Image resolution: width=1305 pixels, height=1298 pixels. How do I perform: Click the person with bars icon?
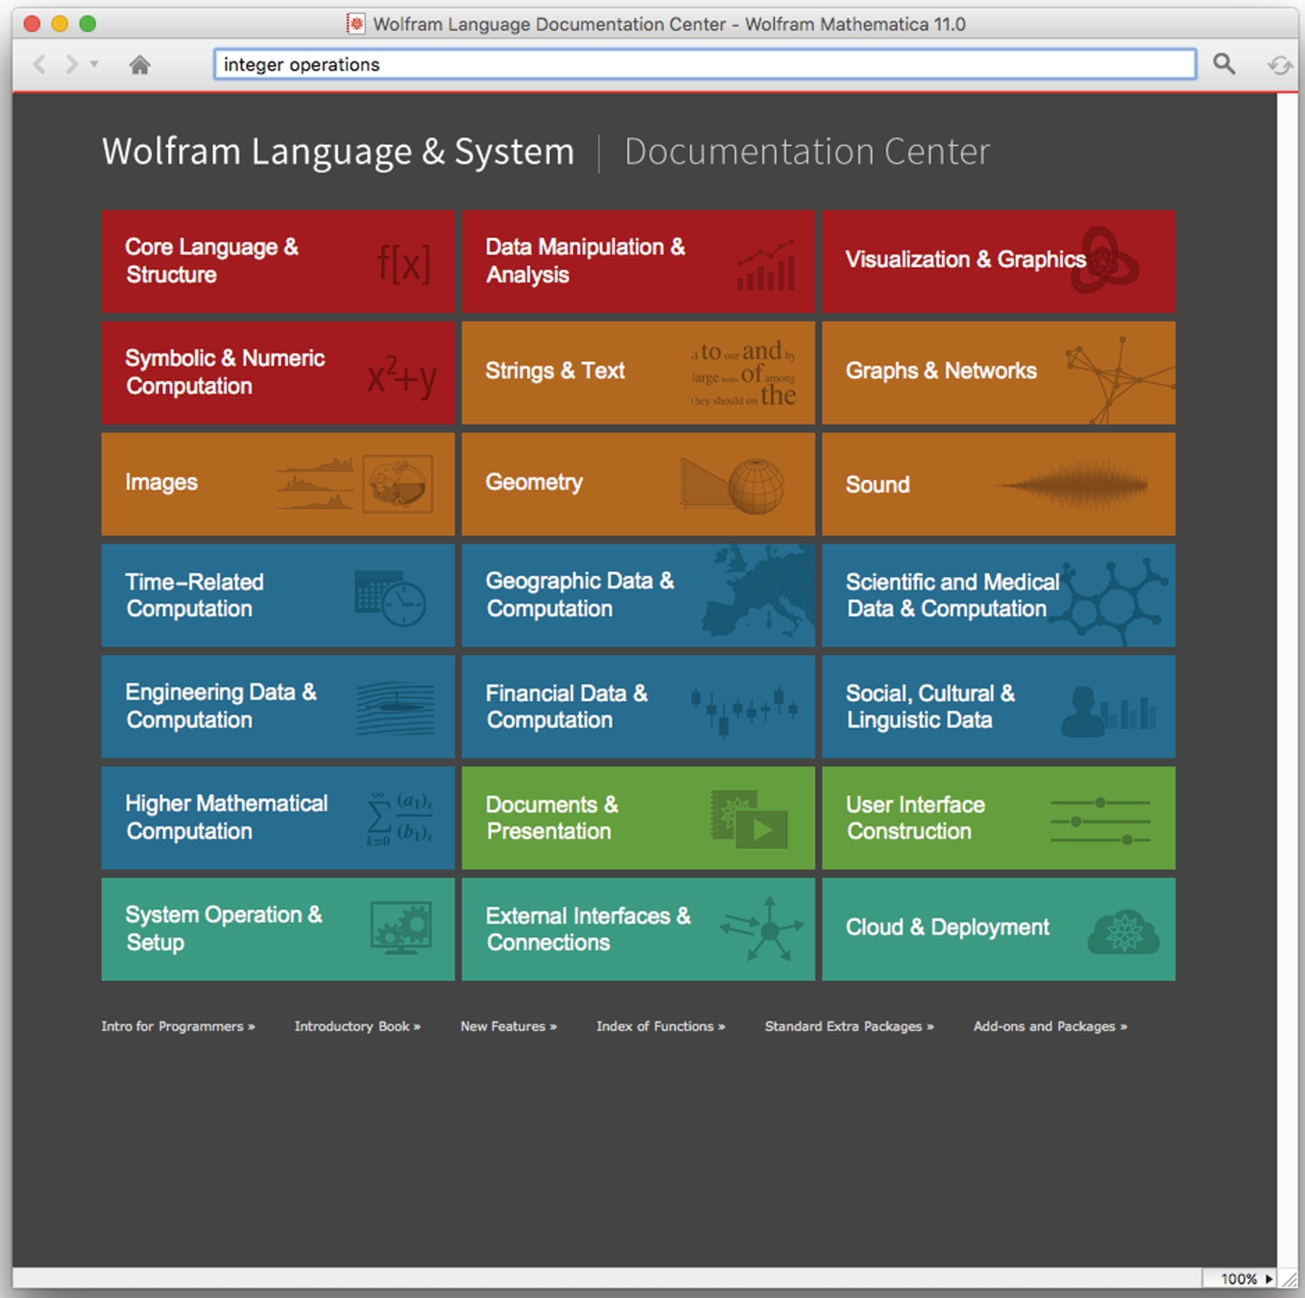[1108, 711]
